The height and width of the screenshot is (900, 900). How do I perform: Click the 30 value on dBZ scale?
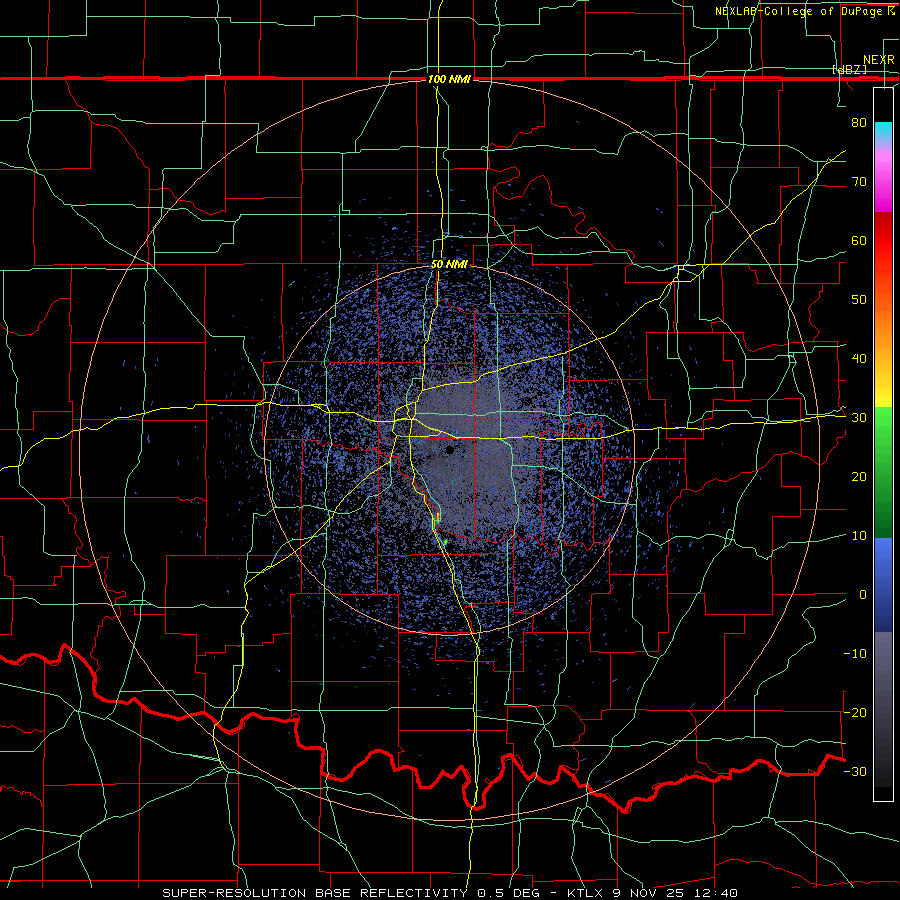(859, 417)
